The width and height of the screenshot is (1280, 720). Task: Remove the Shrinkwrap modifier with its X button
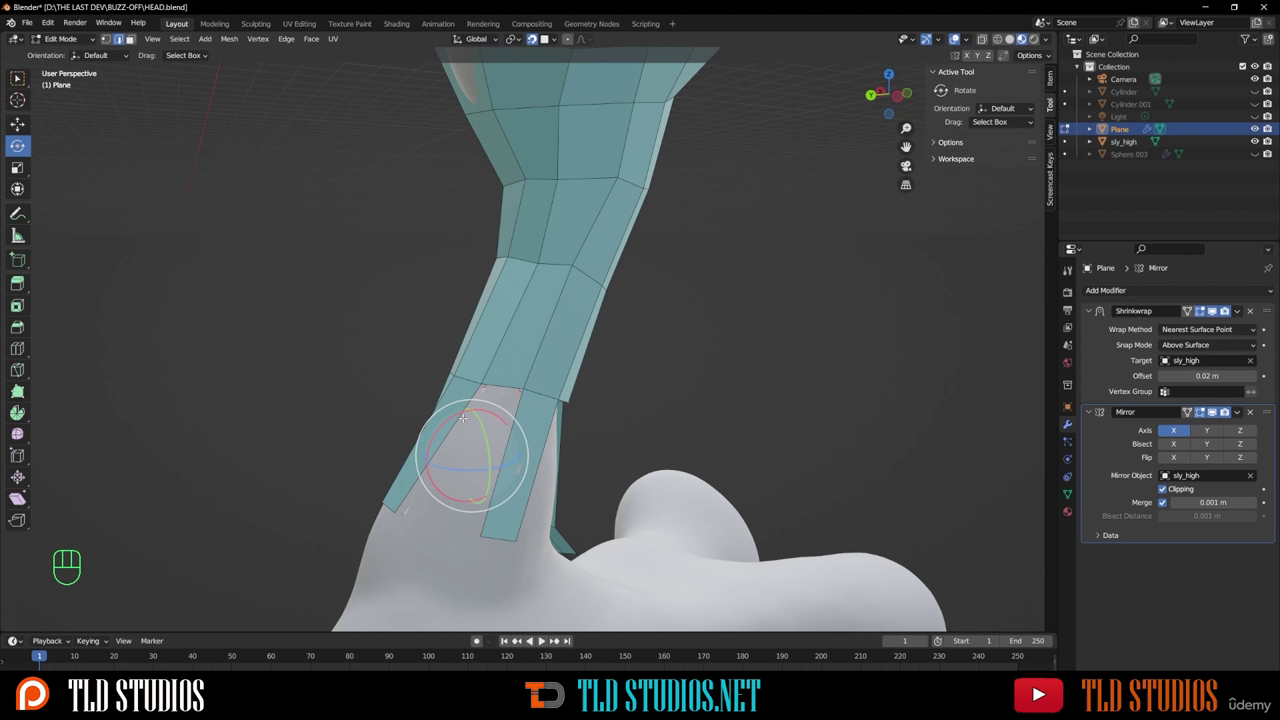(x=1250, y=311)
